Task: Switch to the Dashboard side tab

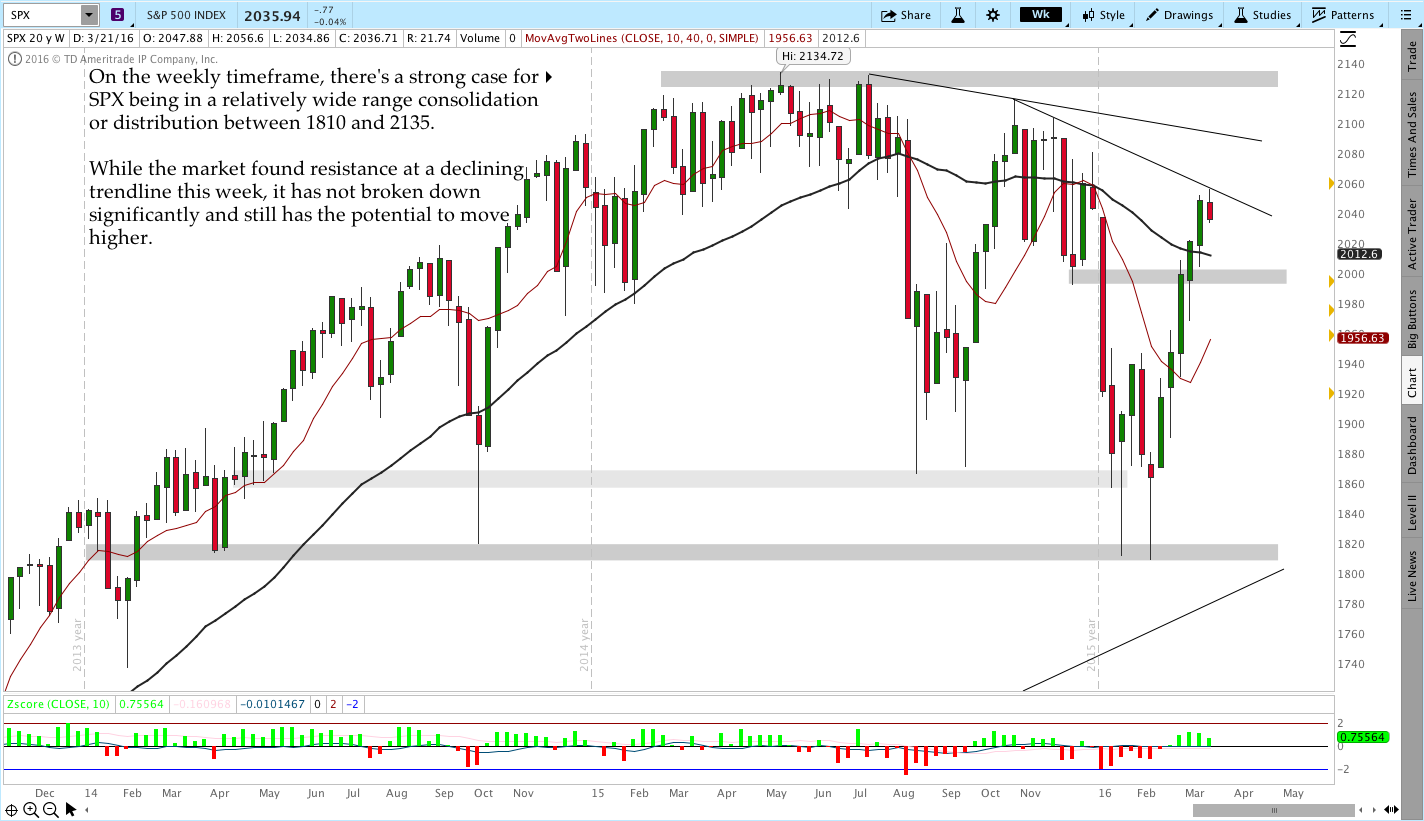Action: click(x=1412, y=445)
